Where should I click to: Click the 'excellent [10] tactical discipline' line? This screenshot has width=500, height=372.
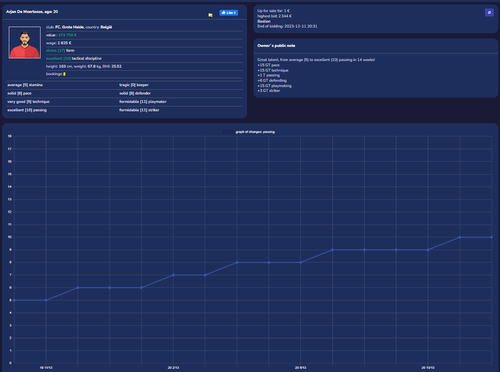pos(74,58)
